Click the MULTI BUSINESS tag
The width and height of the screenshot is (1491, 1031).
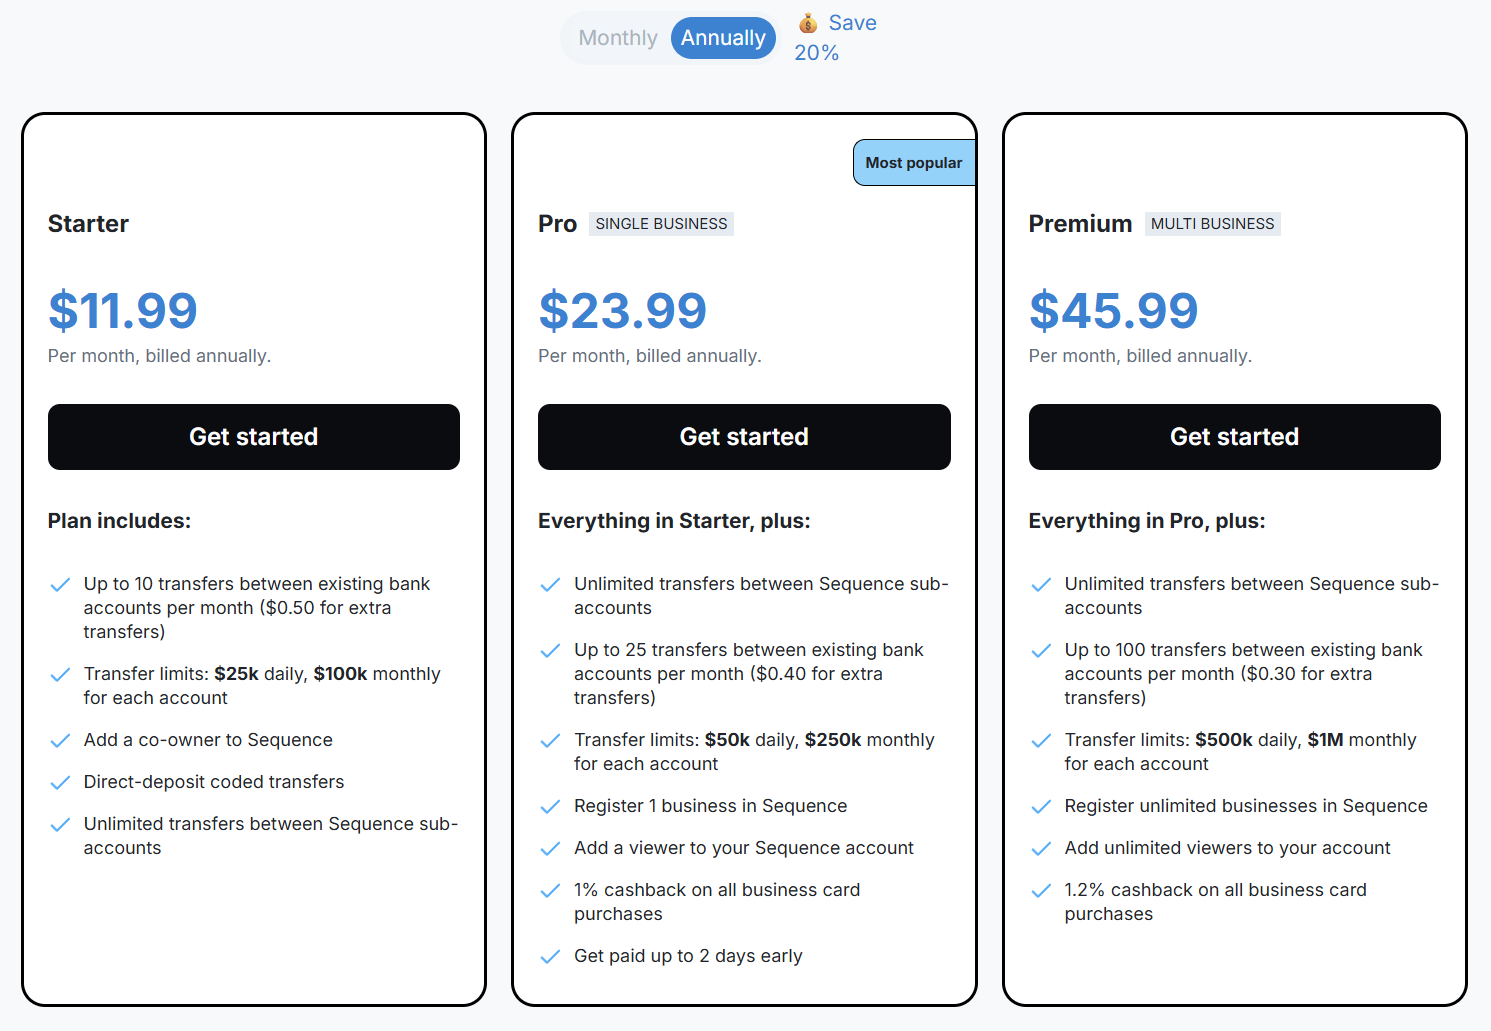point(1213,224)
